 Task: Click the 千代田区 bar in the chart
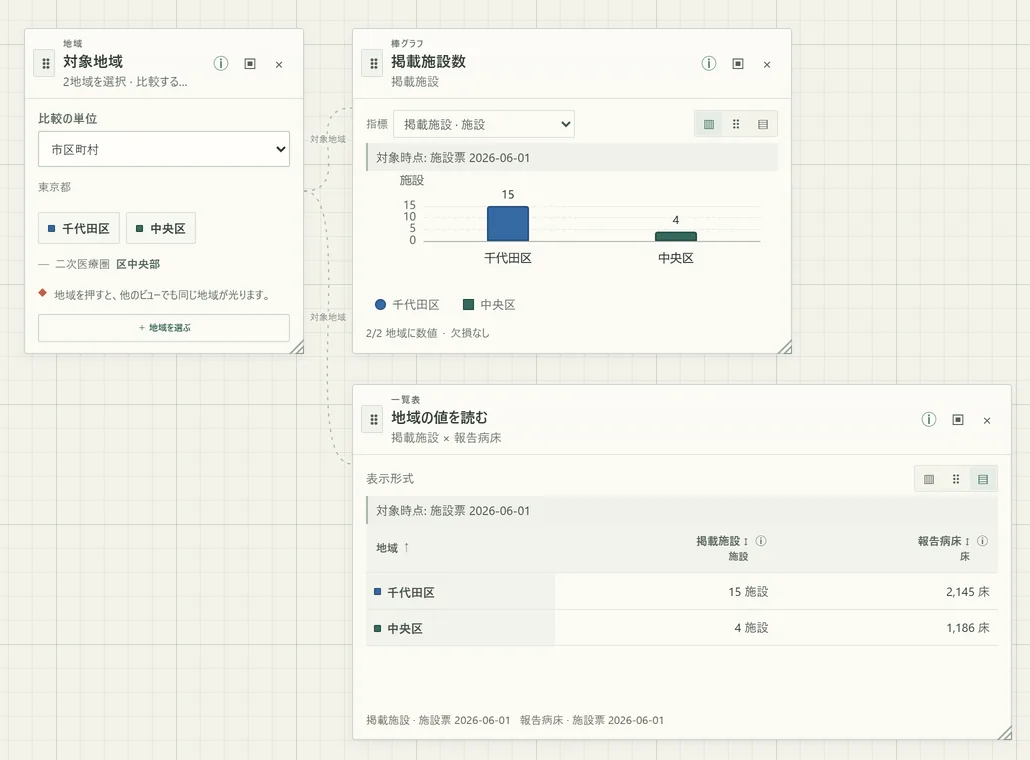[x=508, y=223]
